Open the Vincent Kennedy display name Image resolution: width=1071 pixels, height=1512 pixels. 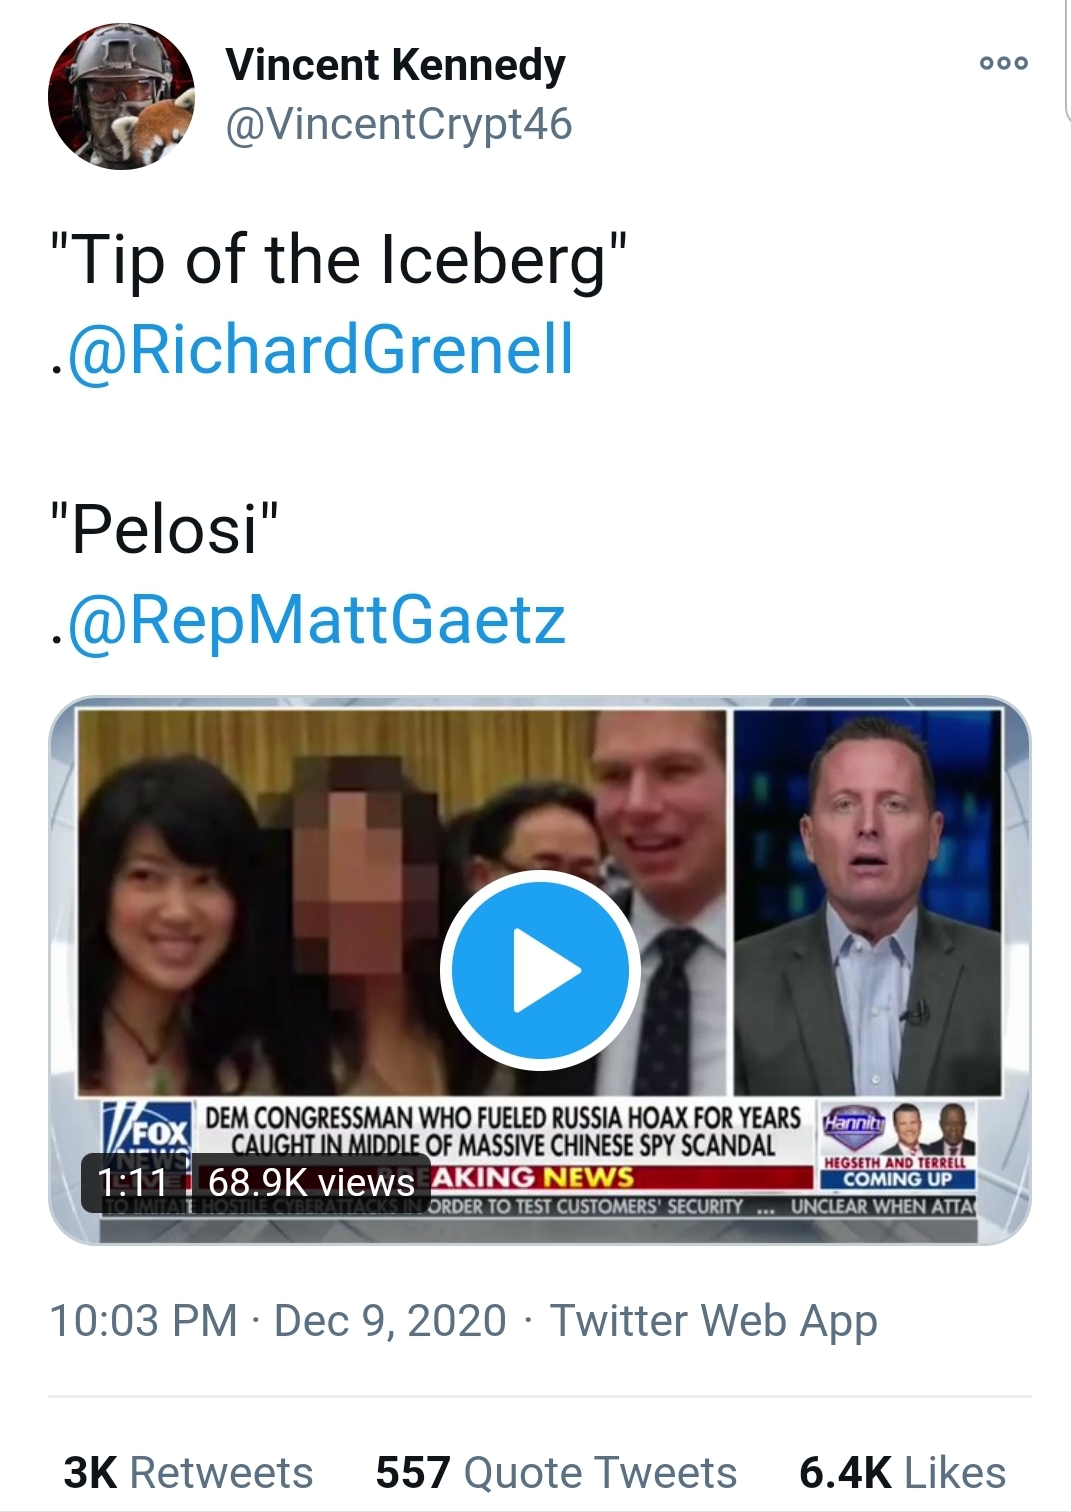[395, 65]
